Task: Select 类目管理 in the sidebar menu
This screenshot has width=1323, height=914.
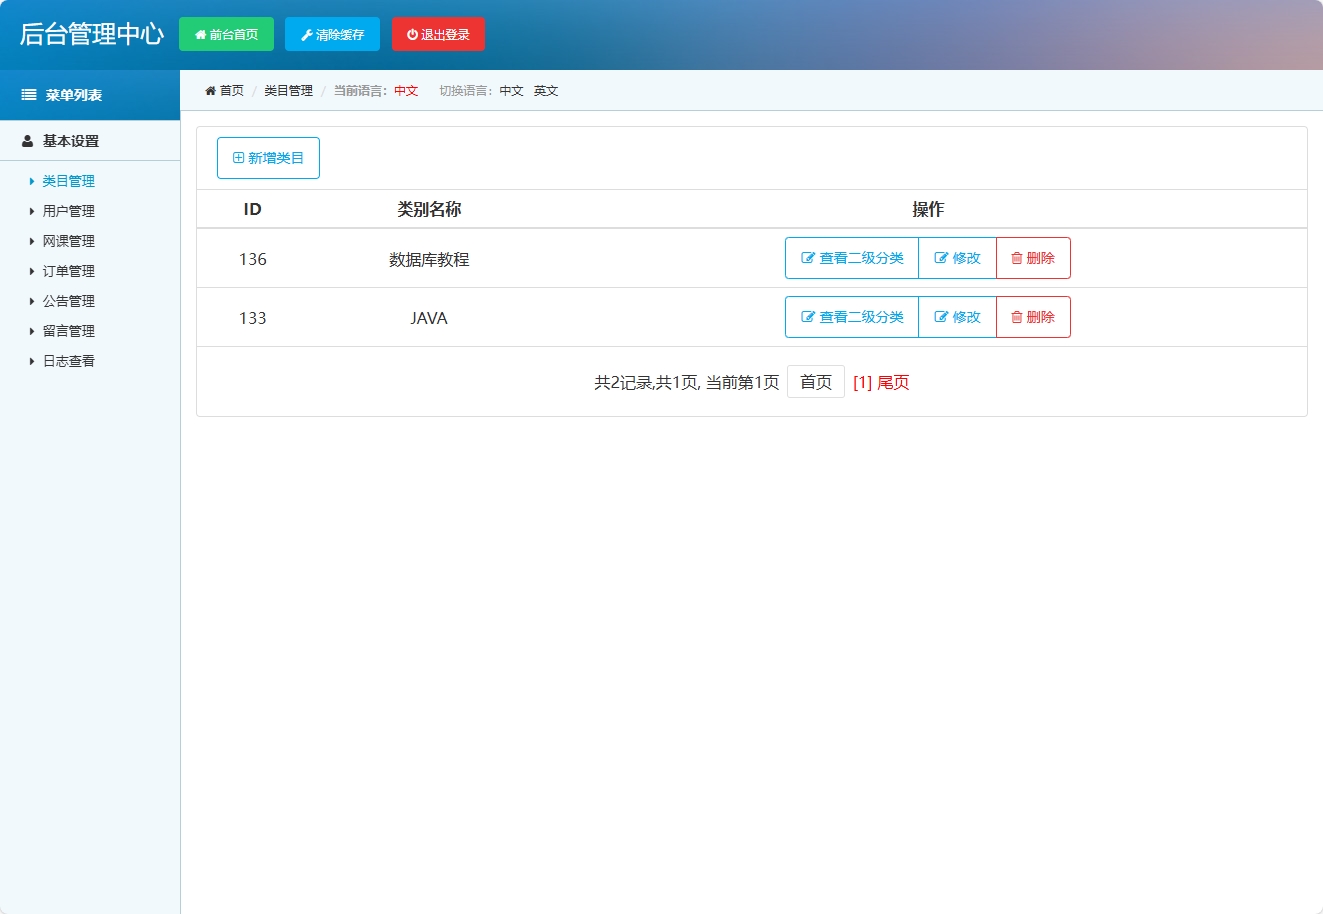Action: pos(68,181)
